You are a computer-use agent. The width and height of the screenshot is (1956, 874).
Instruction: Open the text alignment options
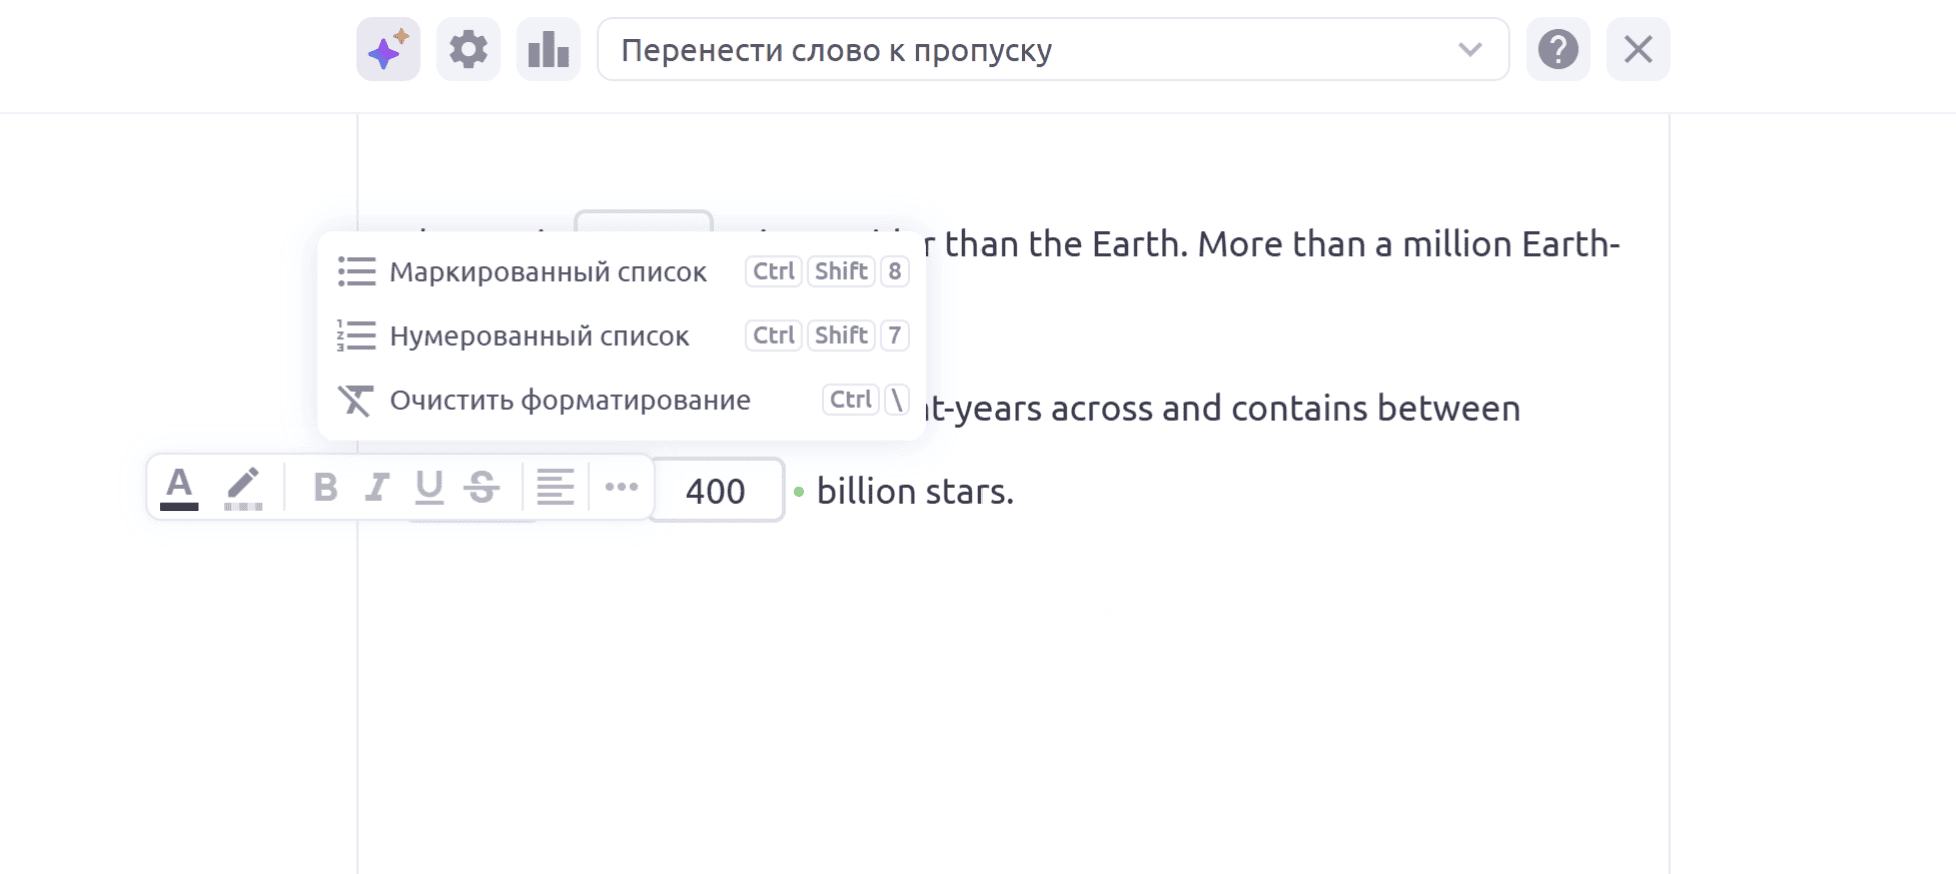555,488
